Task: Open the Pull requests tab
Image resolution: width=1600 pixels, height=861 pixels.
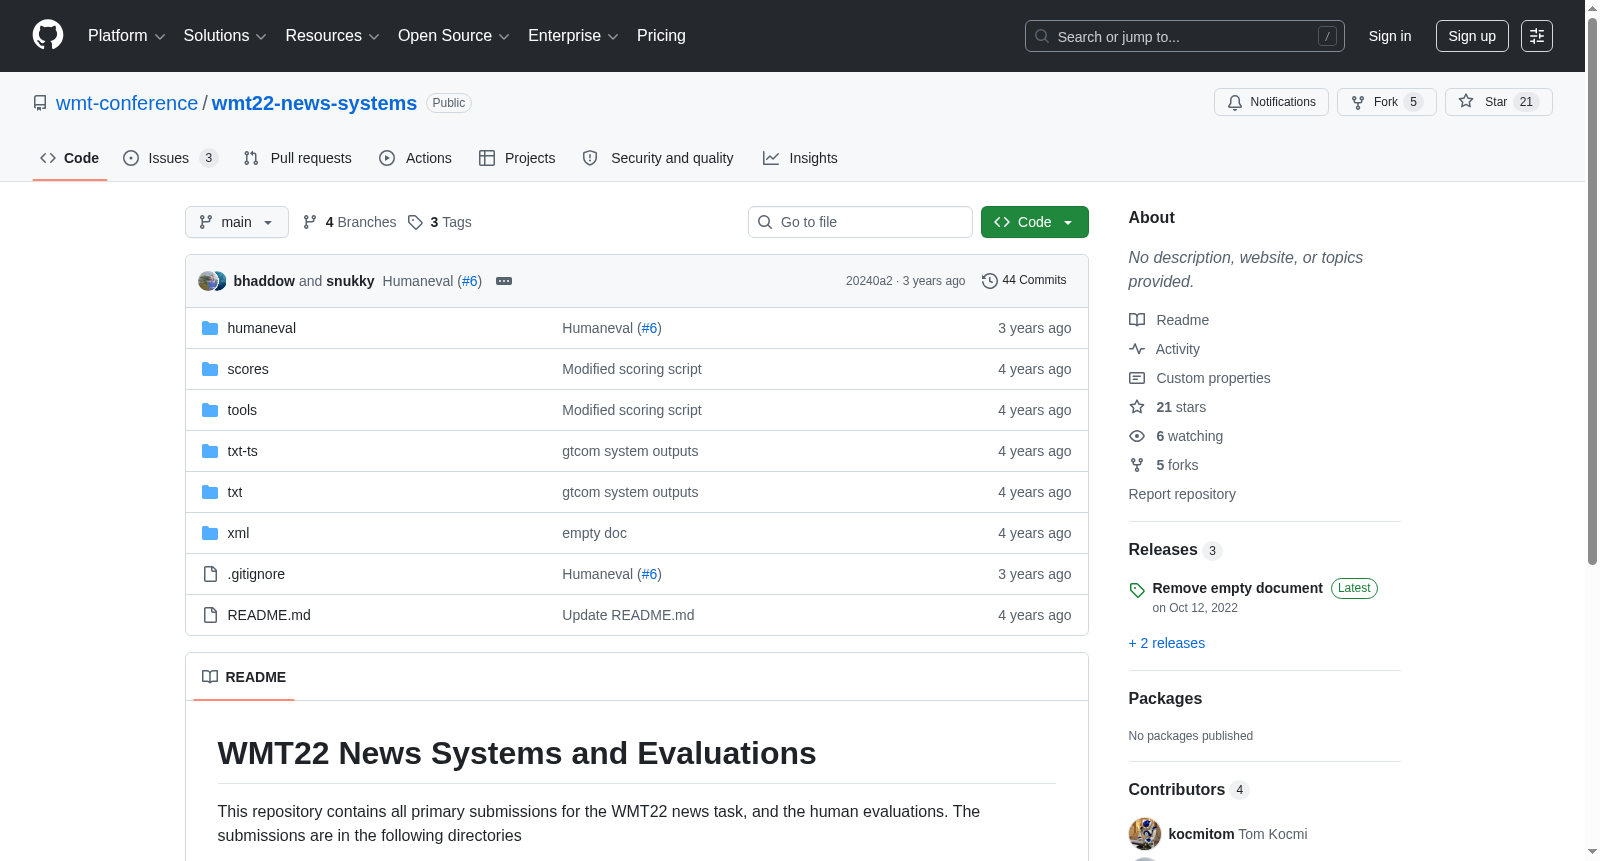Action: pos(298,158)
